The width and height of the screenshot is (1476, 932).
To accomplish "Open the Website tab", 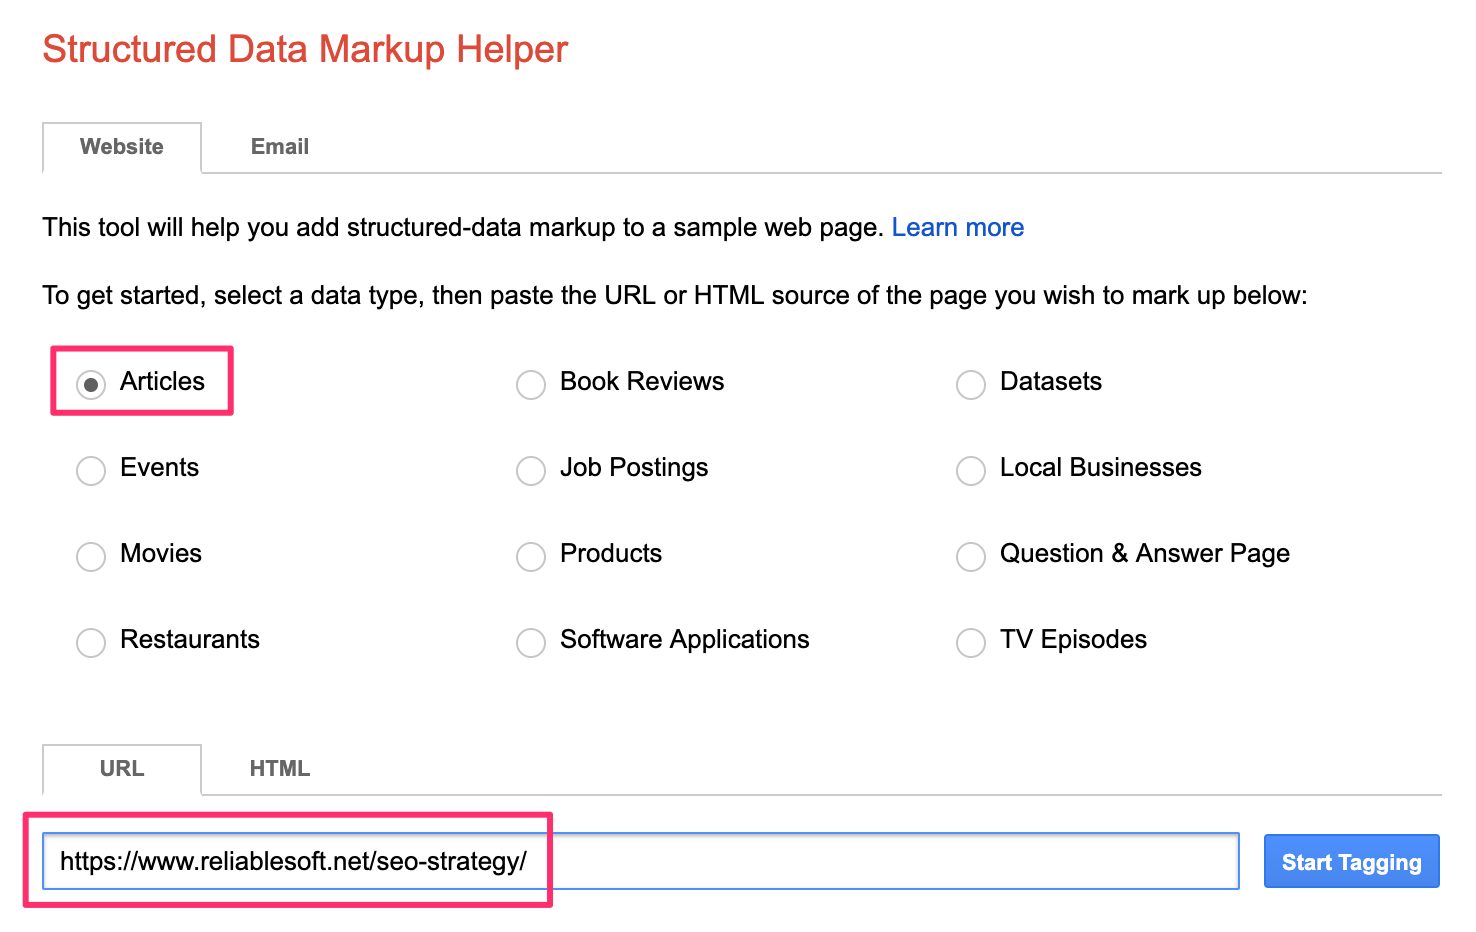I will [x=122, y=147].
